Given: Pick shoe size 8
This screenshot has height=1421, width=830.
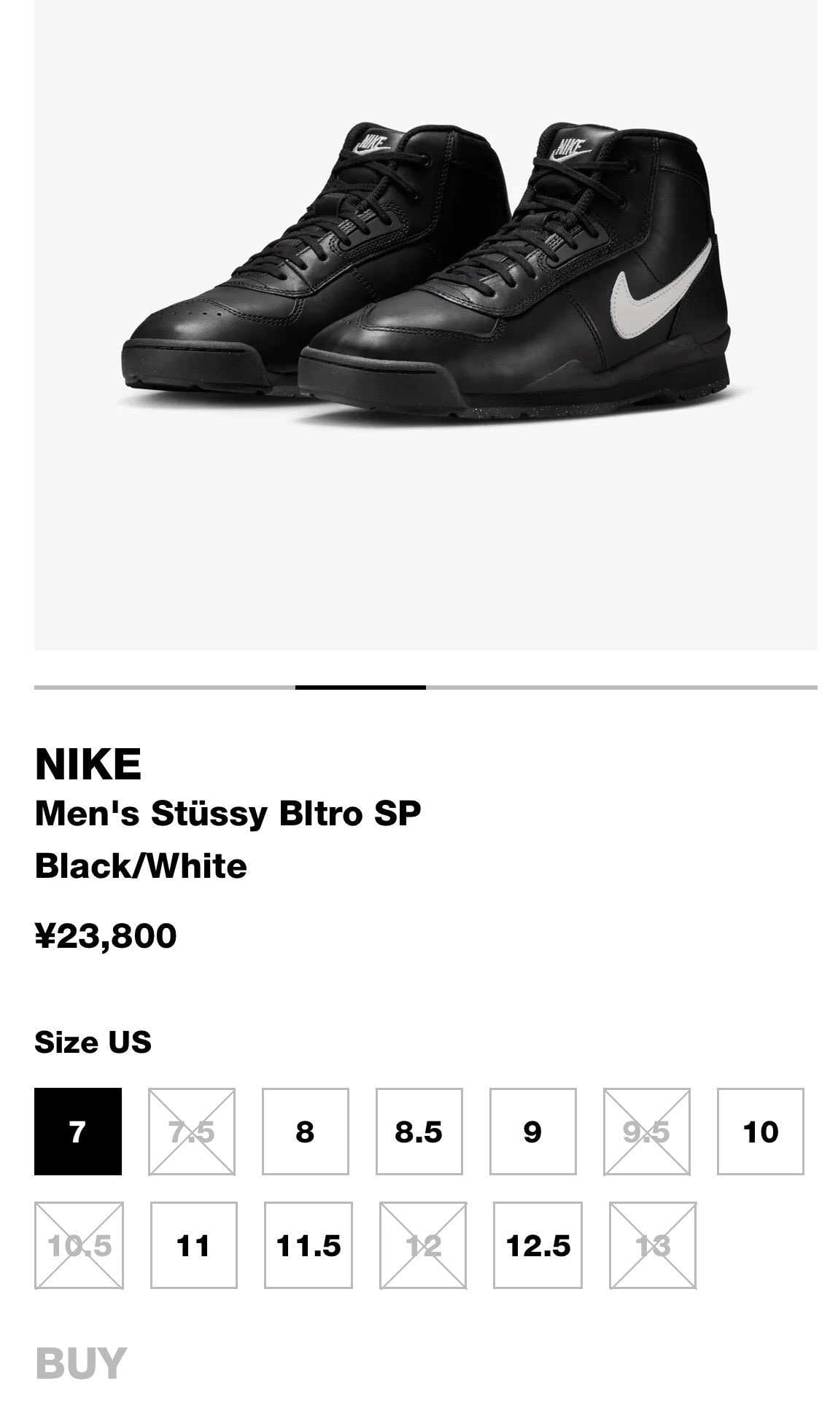Looking at the screenshot, I should pos(305,1131).
